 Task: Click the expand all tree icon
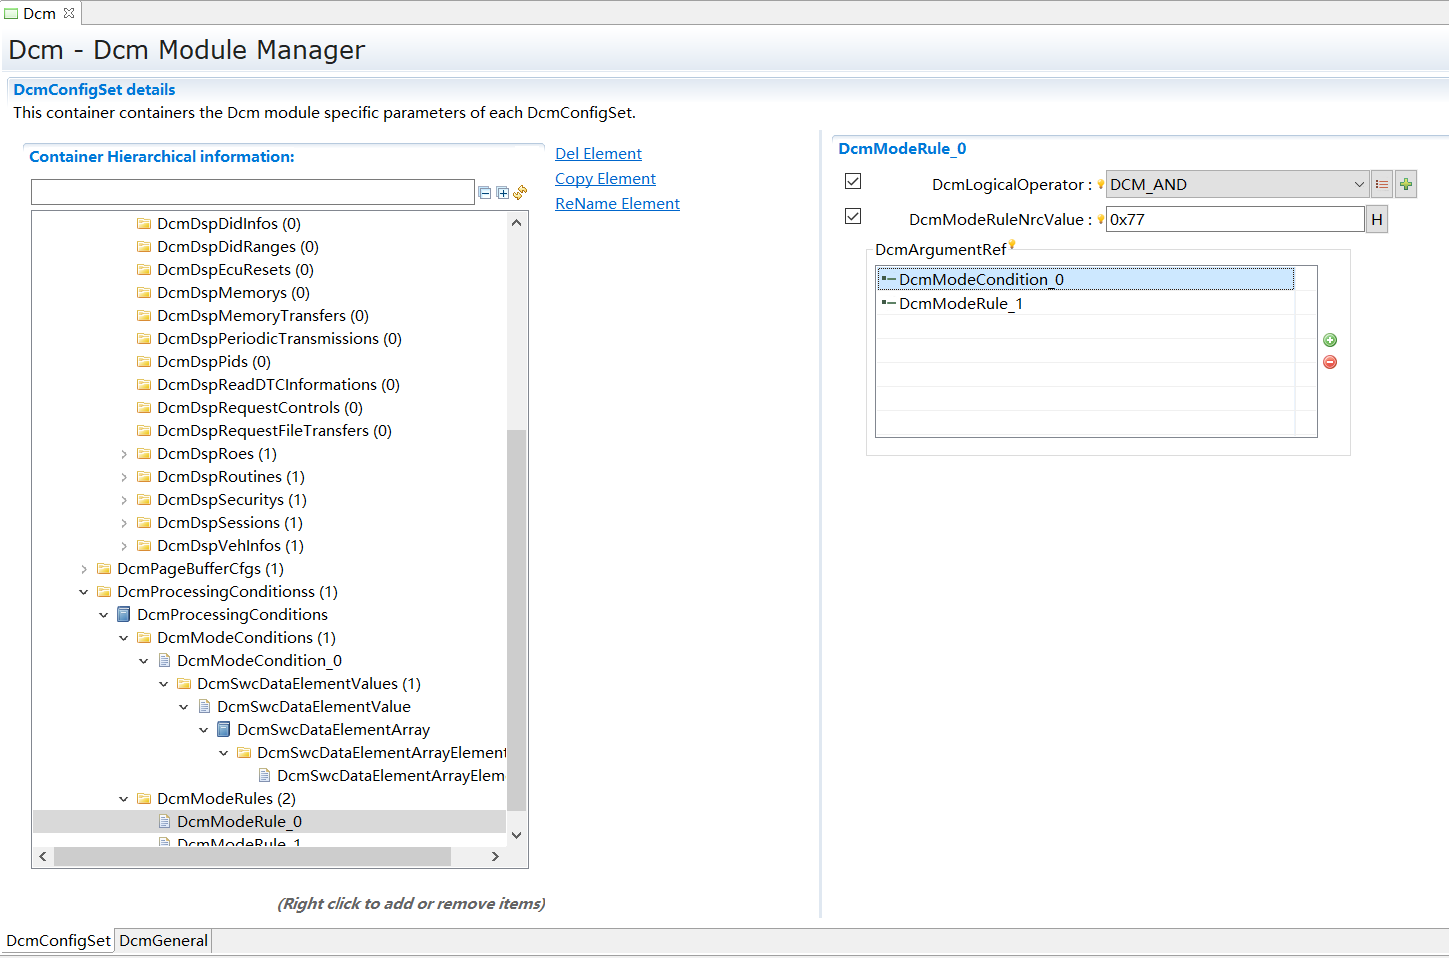tap(502, 193)
